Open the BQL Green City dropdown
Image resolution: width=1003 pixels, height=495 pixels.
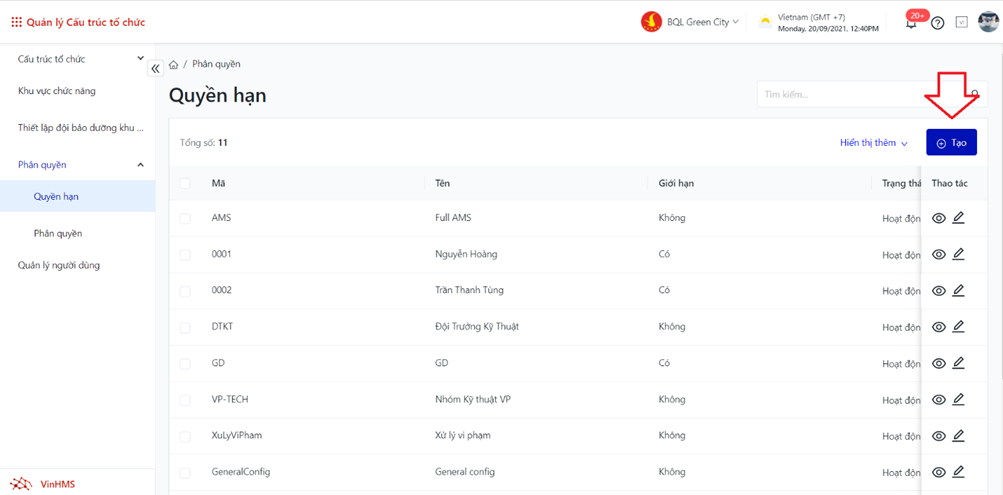(691, 22)
